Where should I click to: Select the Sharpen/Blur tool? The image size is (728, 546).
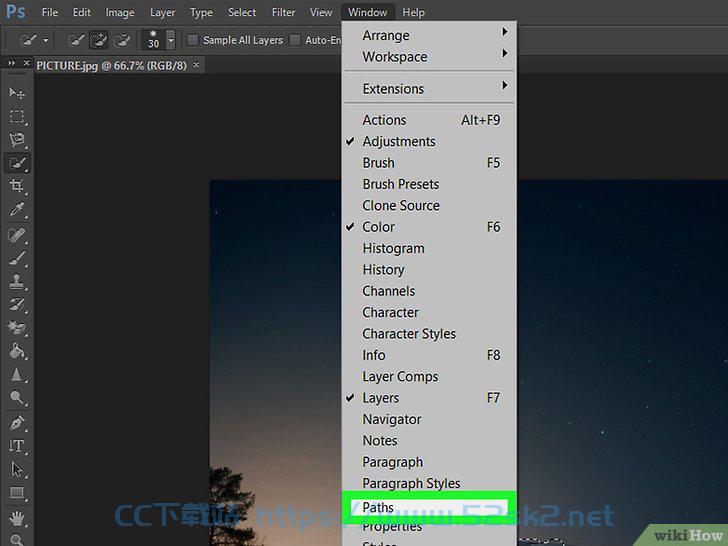pyautogui.click(x=17, y=374)
